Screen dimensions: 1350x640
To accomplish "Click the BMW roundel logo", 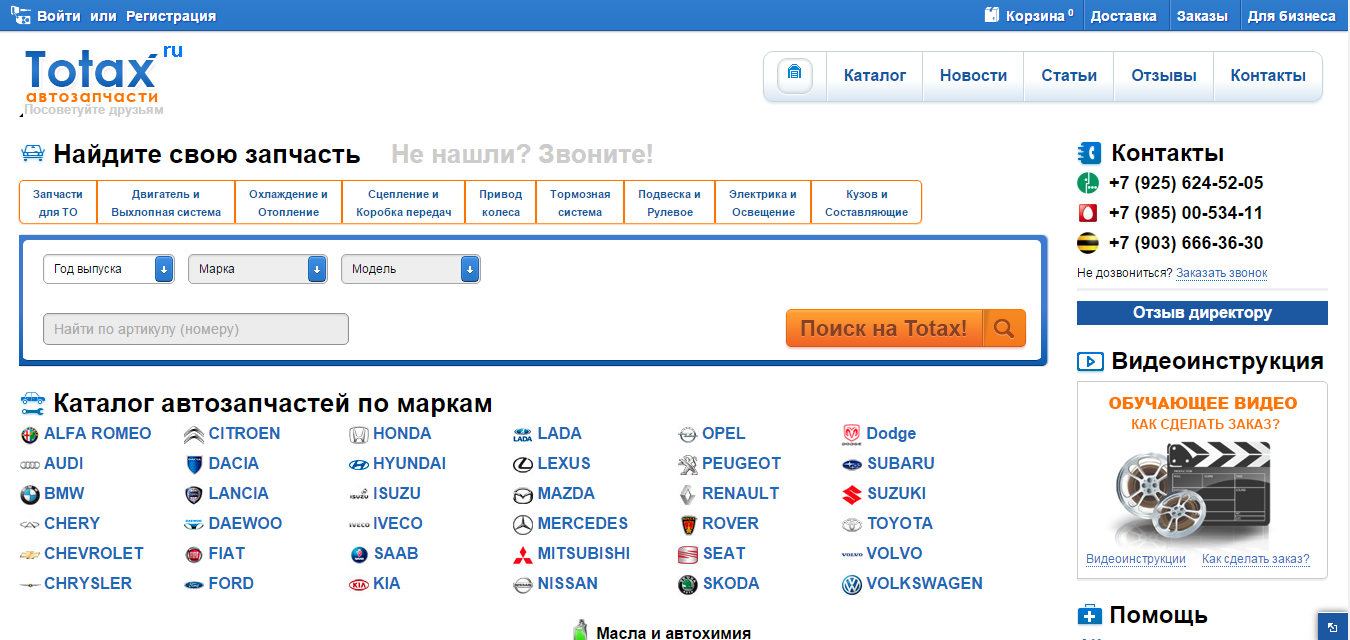I will click(30, 494).
